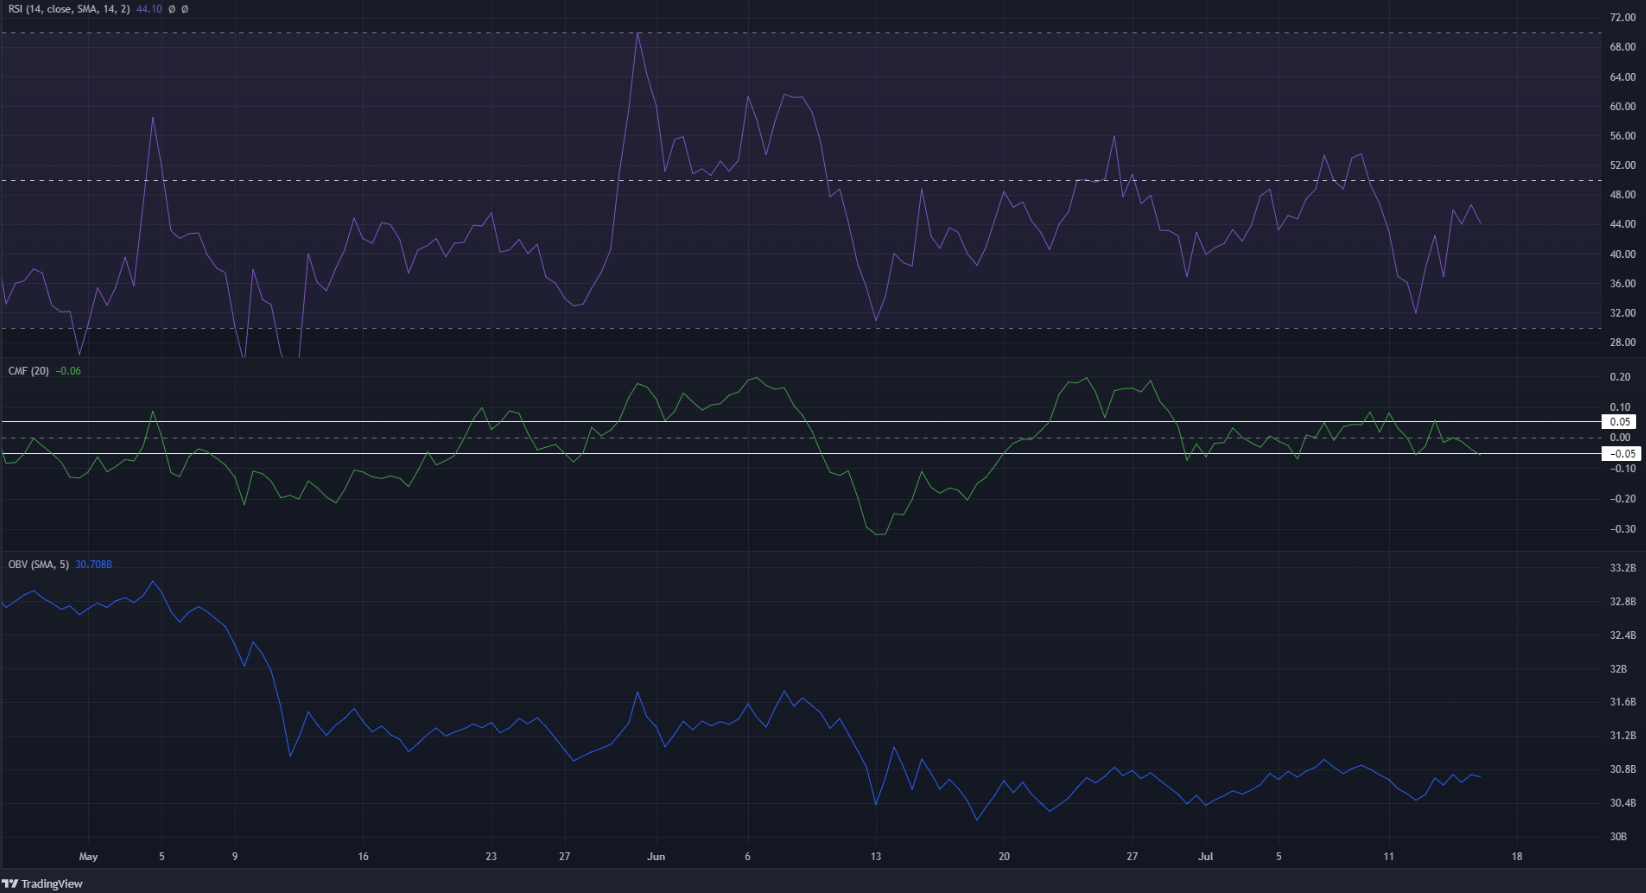
Task: Click the 0.05 horizontal line price label
Action: click(x=1620, y=422)
